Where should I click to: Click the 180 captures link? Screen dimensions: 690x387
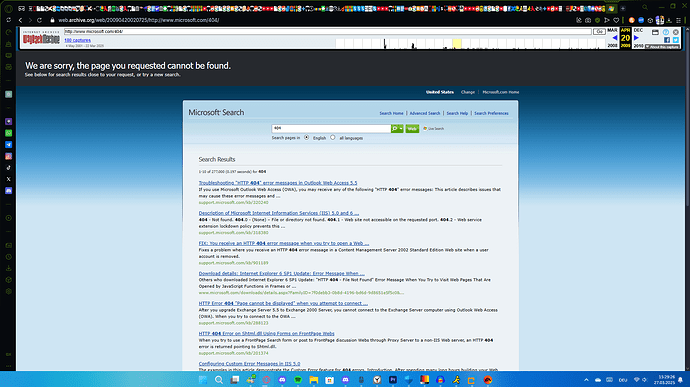77,40
